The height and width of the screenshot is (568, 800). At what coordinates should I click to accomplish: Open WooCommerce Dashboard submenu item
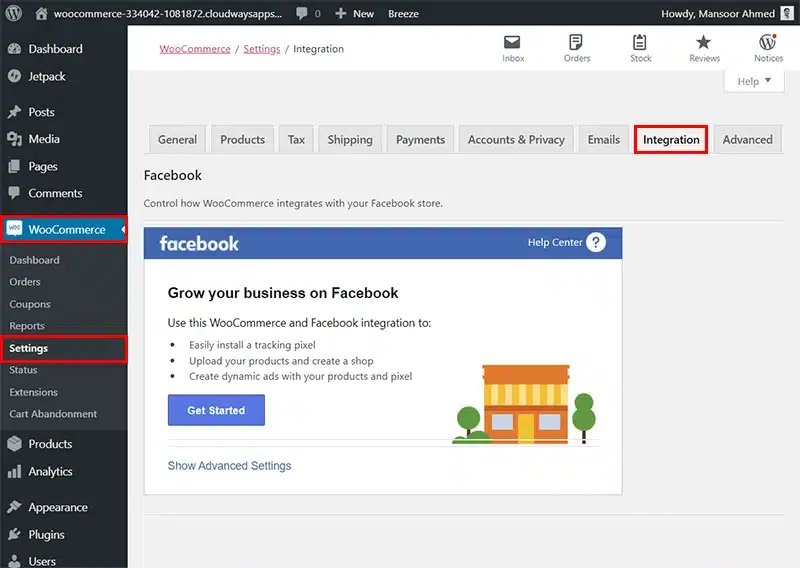point(34,260)
